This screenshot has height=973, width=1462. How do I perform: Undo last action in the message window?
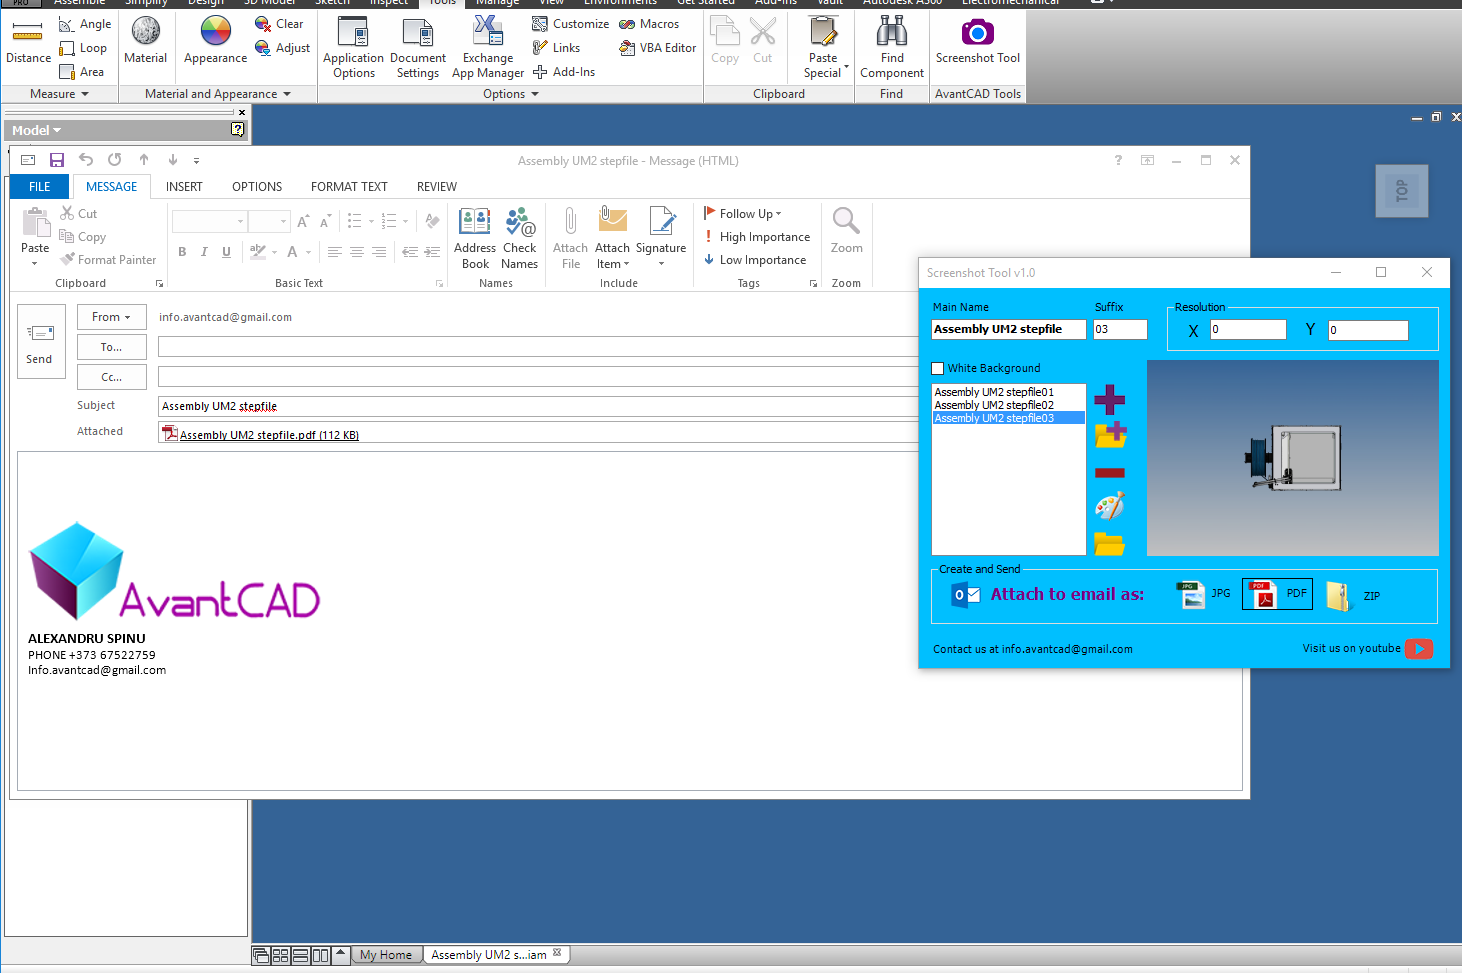click(x=86, y=160)
